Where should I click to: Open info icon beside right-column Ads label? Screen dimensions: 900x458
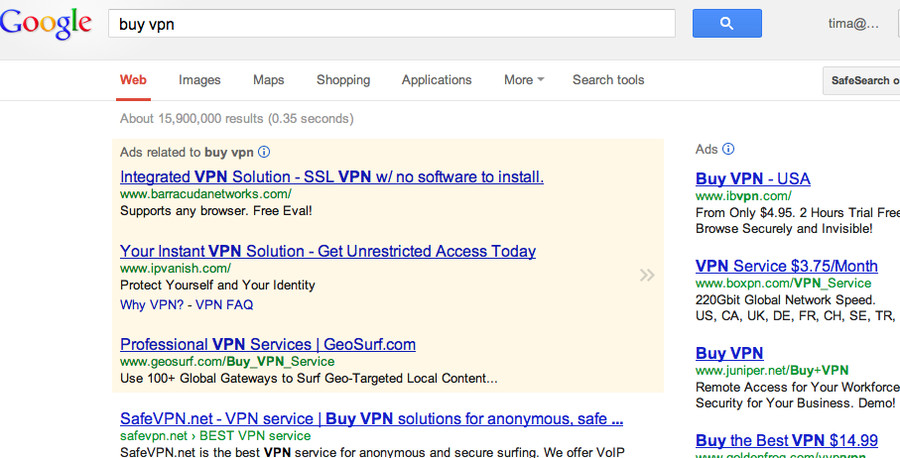tap(728, 149)
